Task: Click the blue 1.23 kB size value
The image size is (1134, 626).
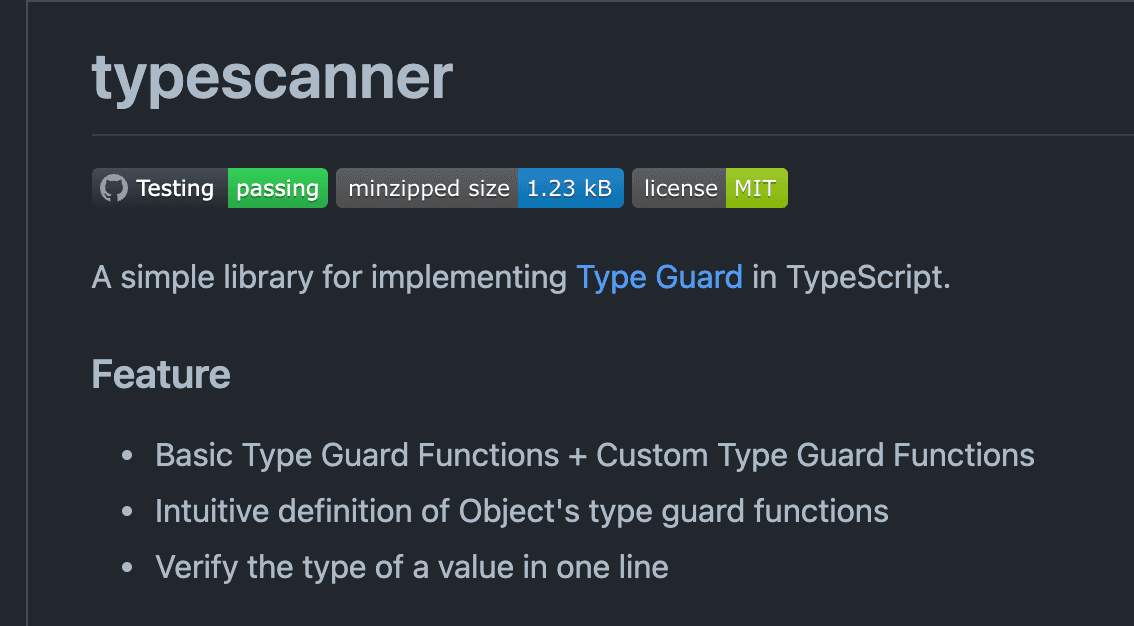Action: [571, 188]
